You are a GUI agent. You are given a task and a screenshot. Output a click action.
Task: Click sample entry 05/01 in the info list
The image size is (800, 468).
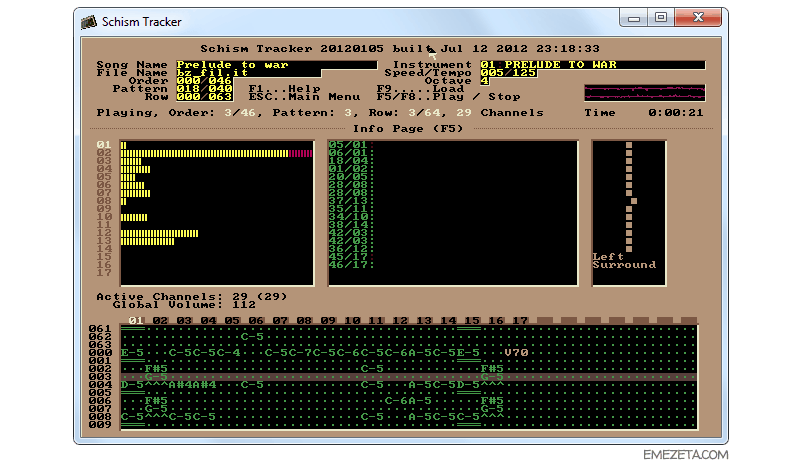coord(348,145)
